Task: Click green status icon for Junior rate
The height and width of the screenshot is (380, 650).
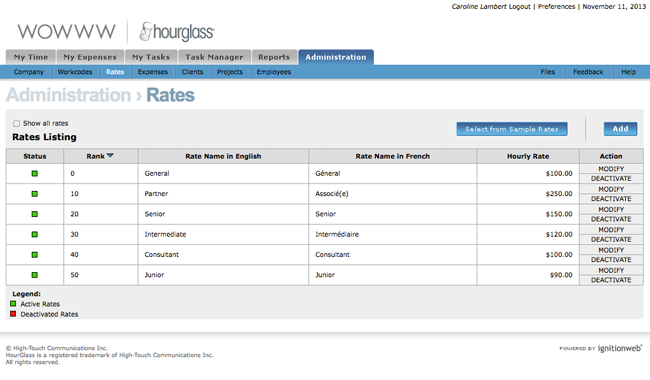Action: tap(35, 275)
